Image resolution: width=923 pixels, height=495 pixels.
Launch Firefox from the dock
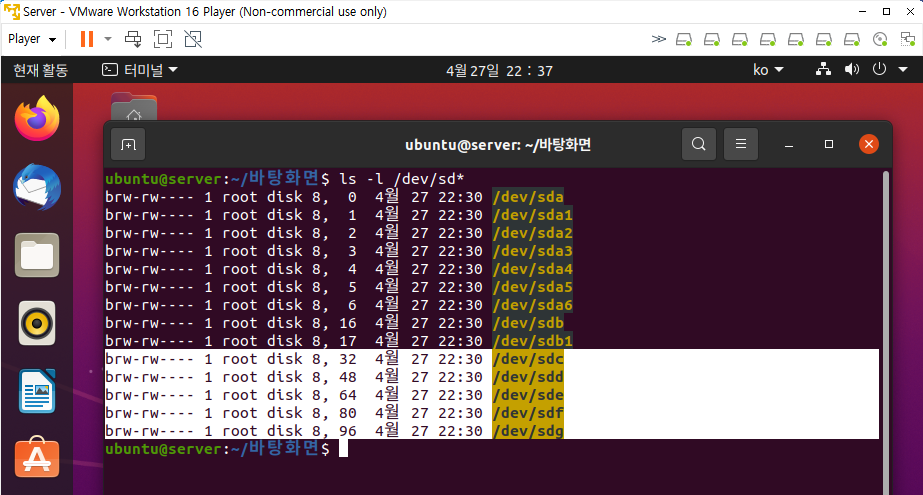pyautogui.click(x=37, y=118)
